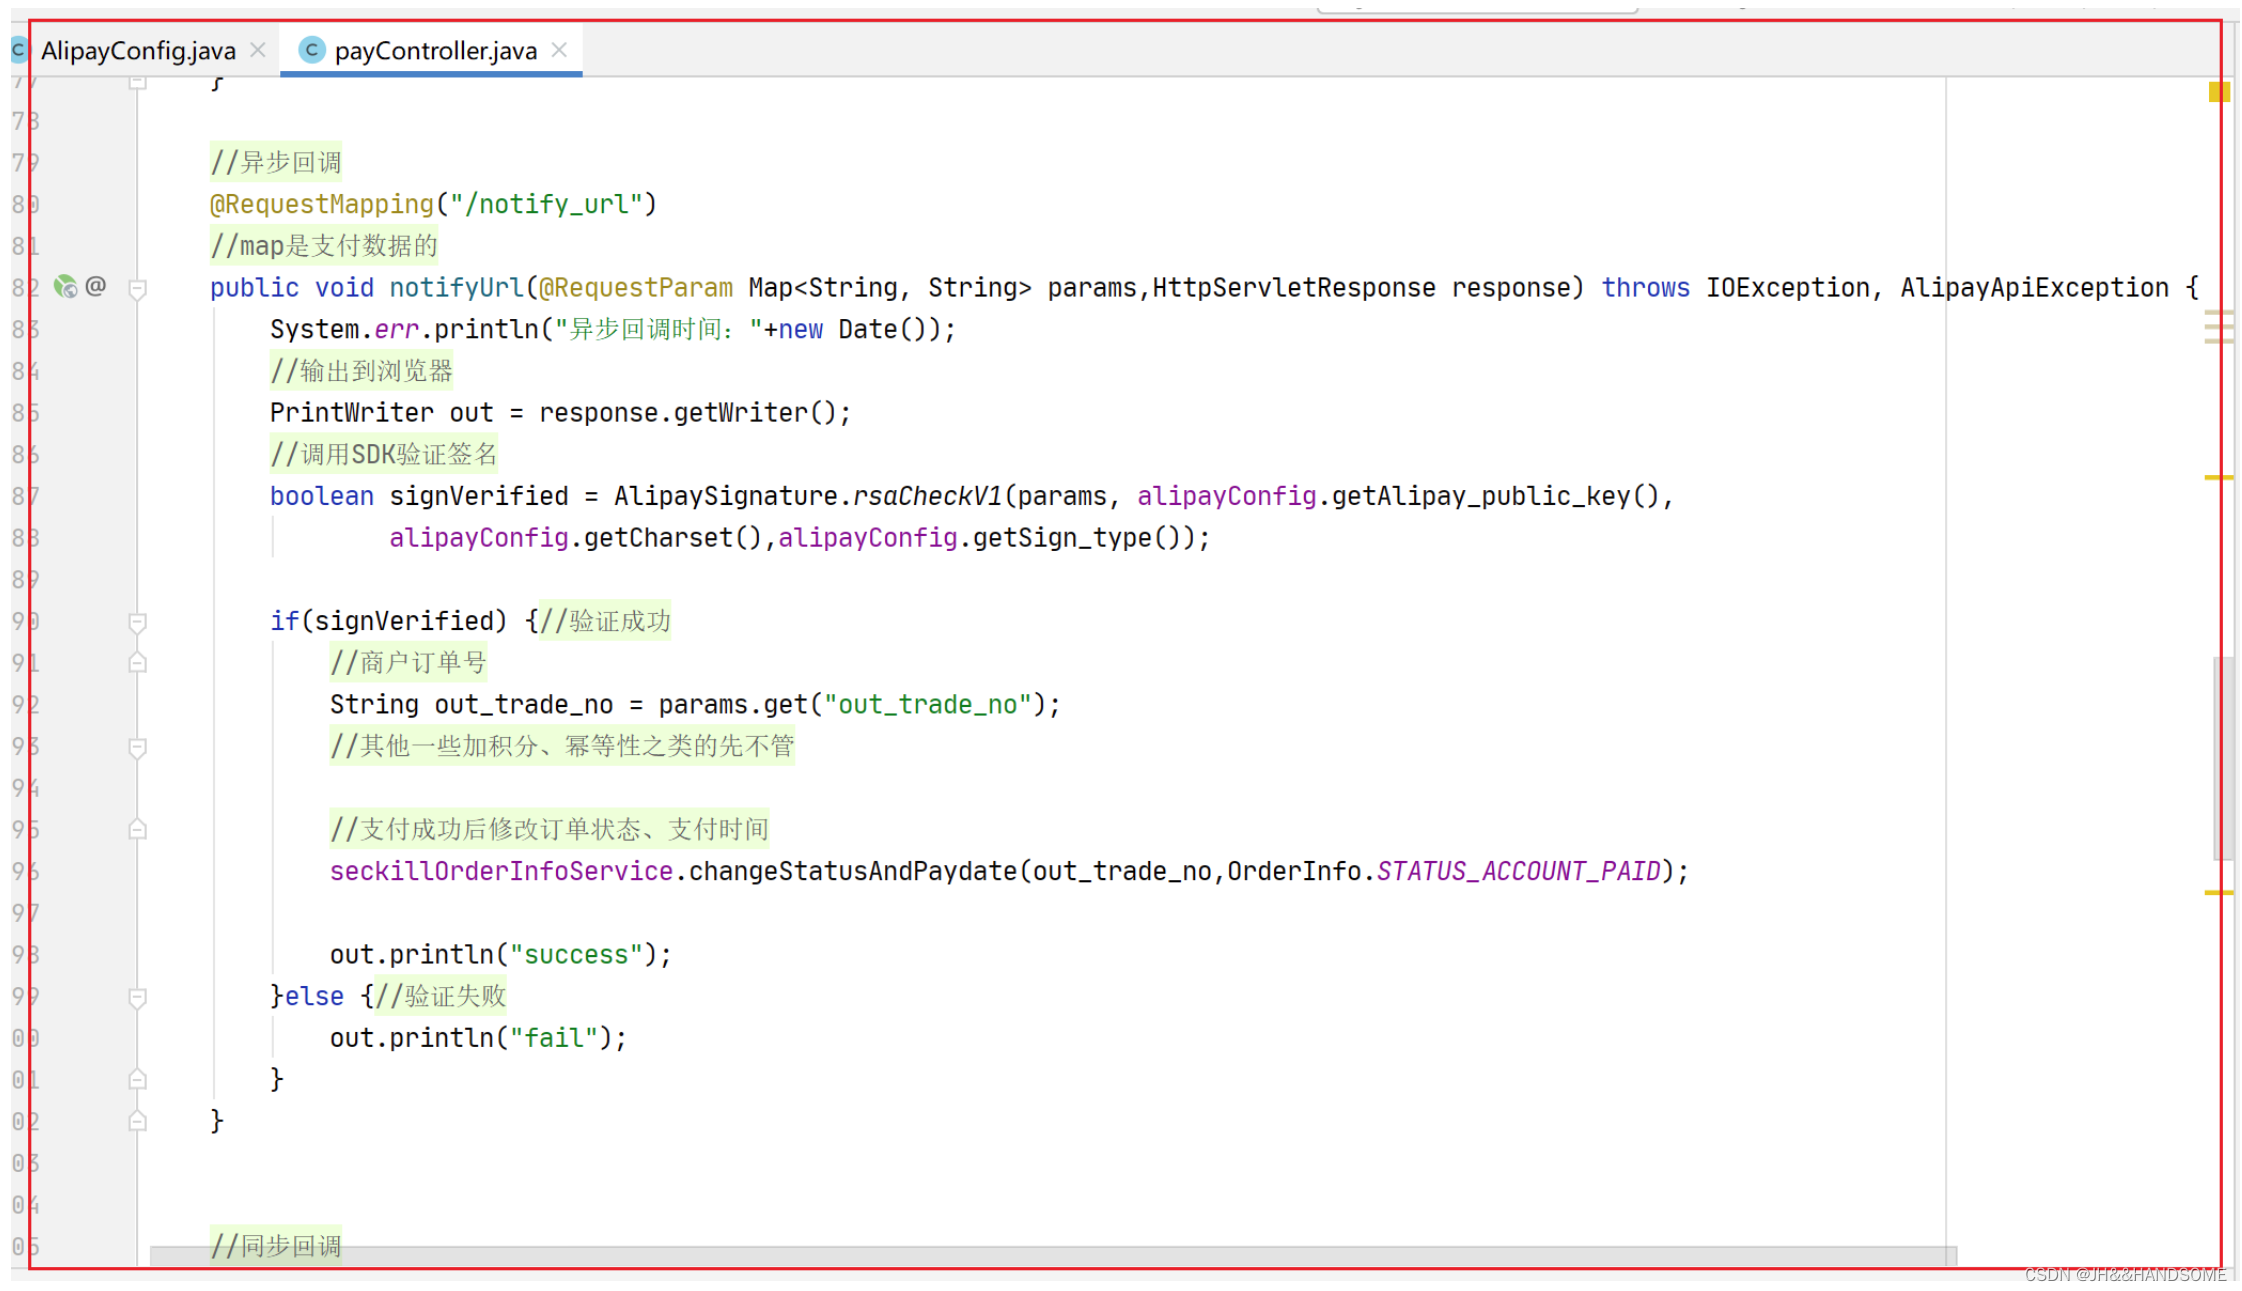Click the //调用SDK验证签名 comment
Screen dimensions: 2242x1291
click(x=384, y=454)
